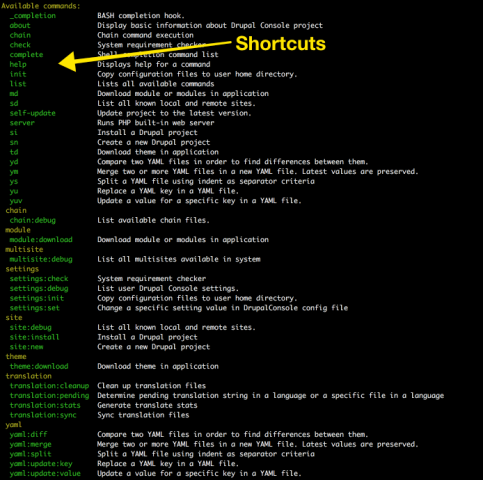This screenshot has width=483, height=480.
Task: Select the 'yaml:merge' command
Action: 31,444
